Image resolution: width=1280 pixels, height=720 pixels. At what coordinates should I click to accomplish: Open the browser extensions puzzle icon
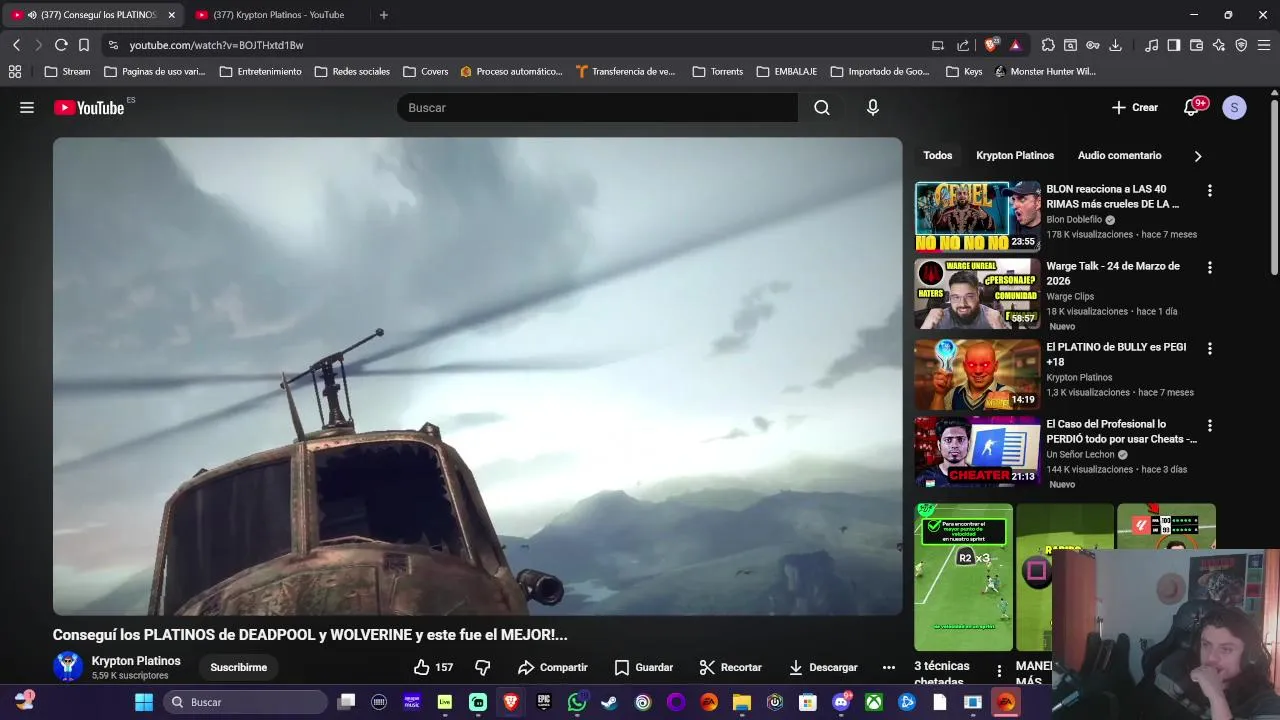tap(1048, 45)
